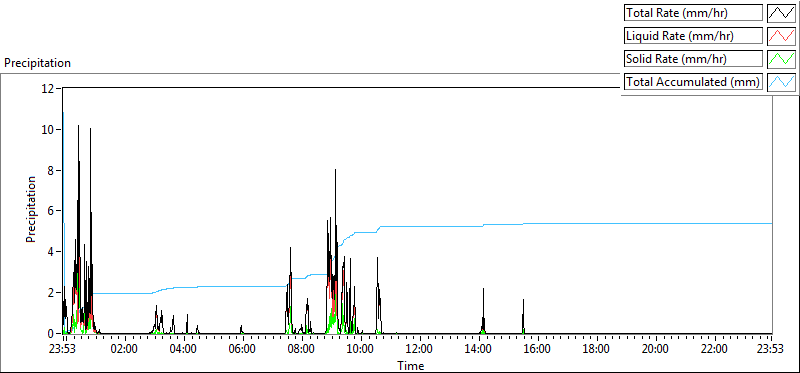Click the black Total Rate legend line icon
The image size is (800, 373).
tap(782, 13)
